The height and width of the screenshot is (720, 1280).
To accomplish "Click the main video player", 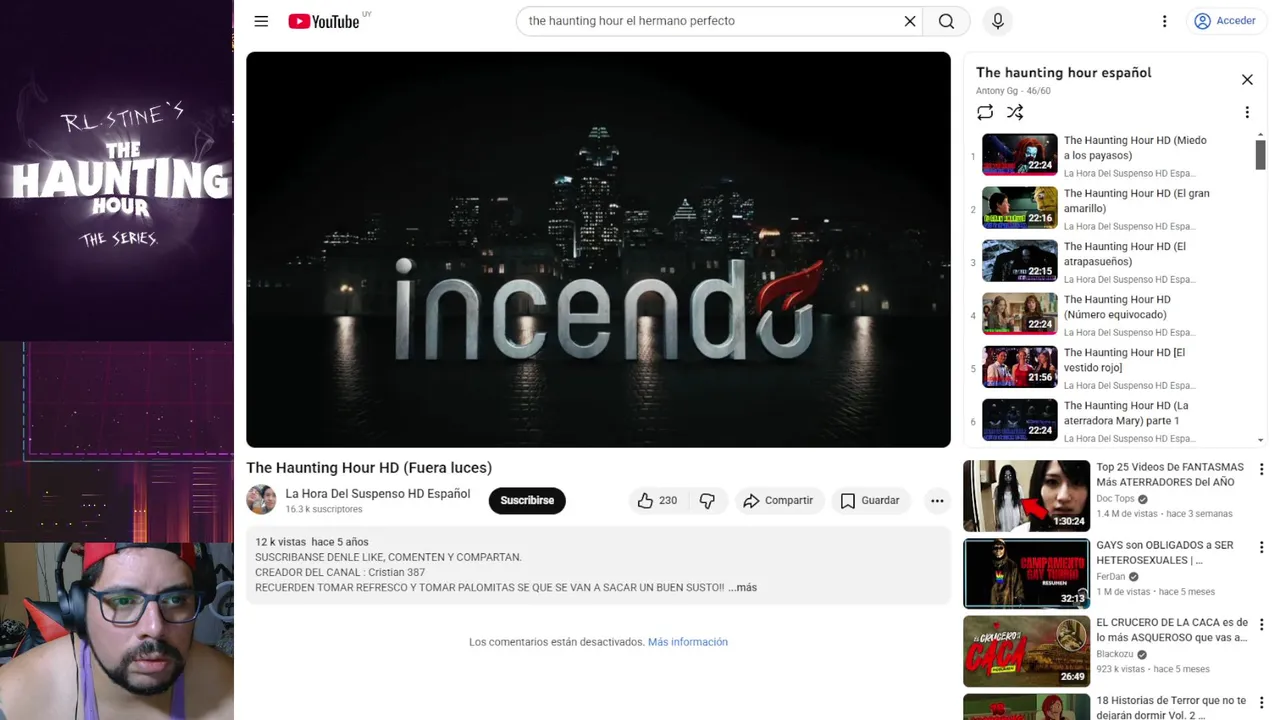I will tap(598, 249).
